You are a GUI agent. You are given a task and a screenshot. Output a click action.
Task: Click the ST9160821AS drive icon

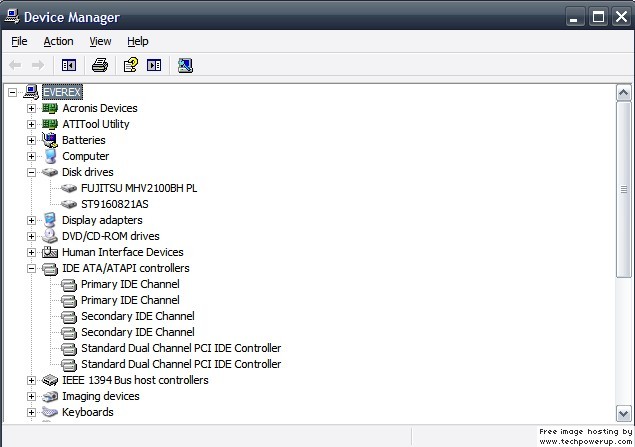(69, 204)
